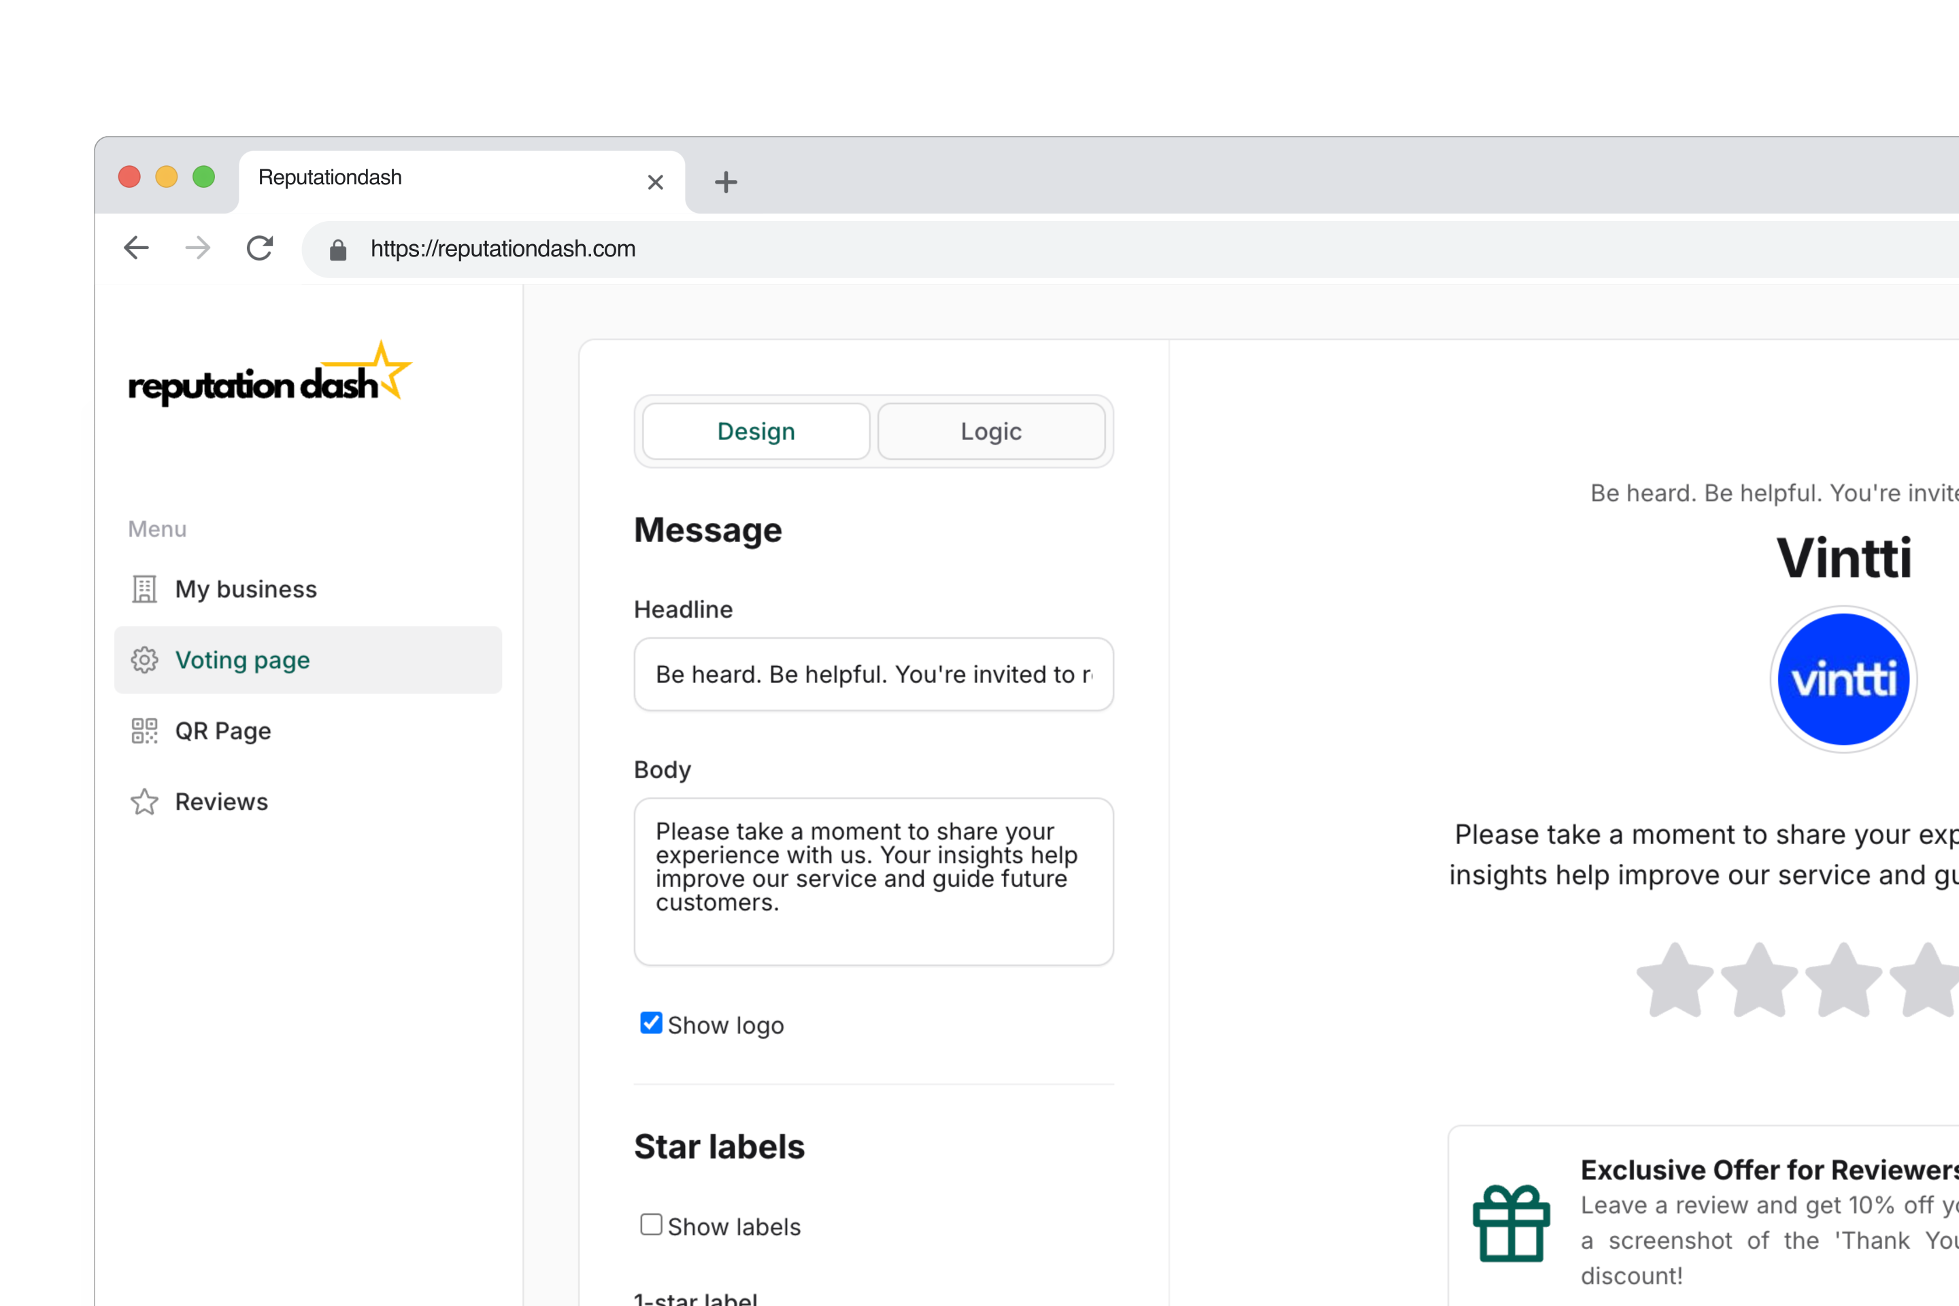Go to QR Page in the sidebar
The image size is (1959, 1306).
click(x=308, y=731)
